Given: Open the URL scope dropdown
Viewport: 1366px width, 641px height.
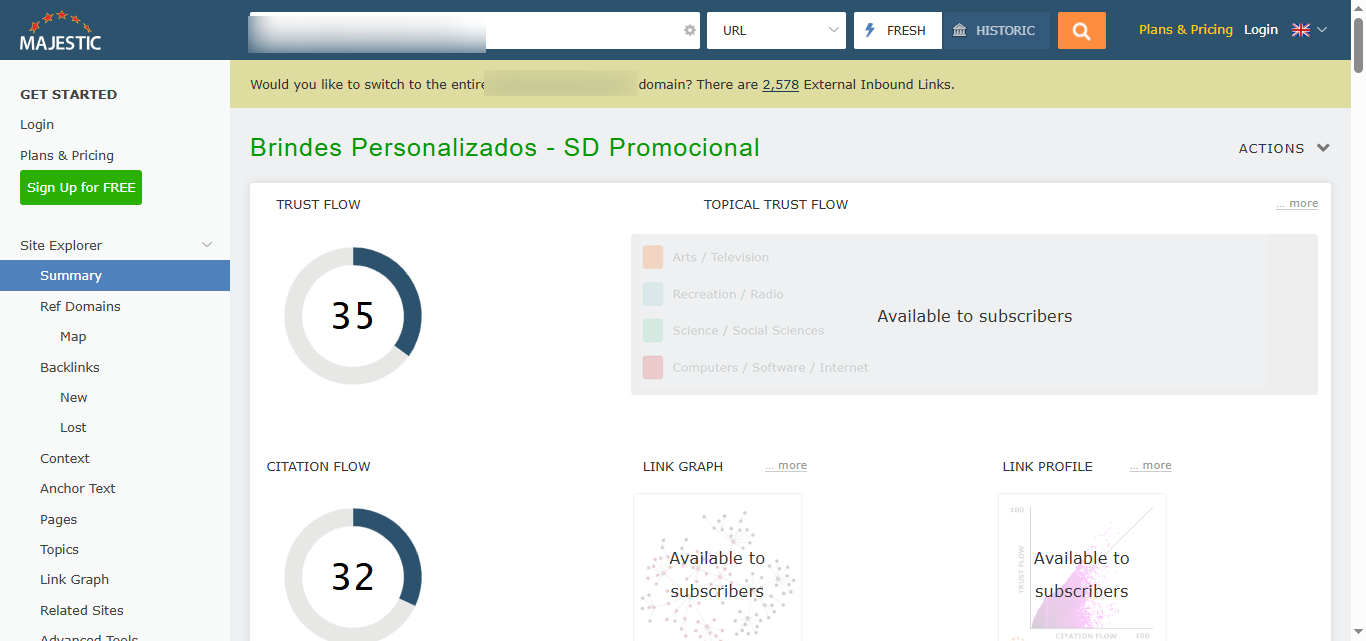Looking at the screenshot, I should pos(776,31).
